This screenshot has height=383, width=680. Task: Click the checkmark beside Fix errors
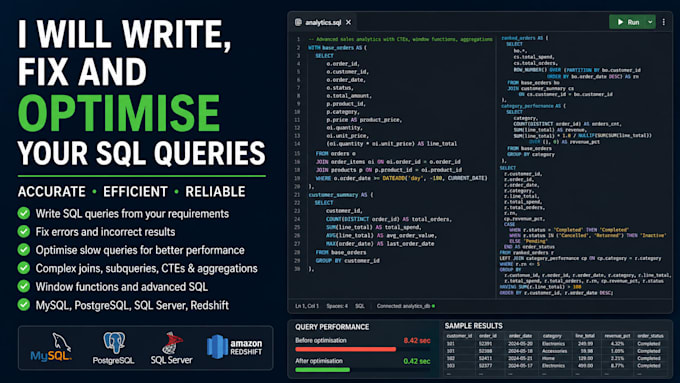pos(24,232)
